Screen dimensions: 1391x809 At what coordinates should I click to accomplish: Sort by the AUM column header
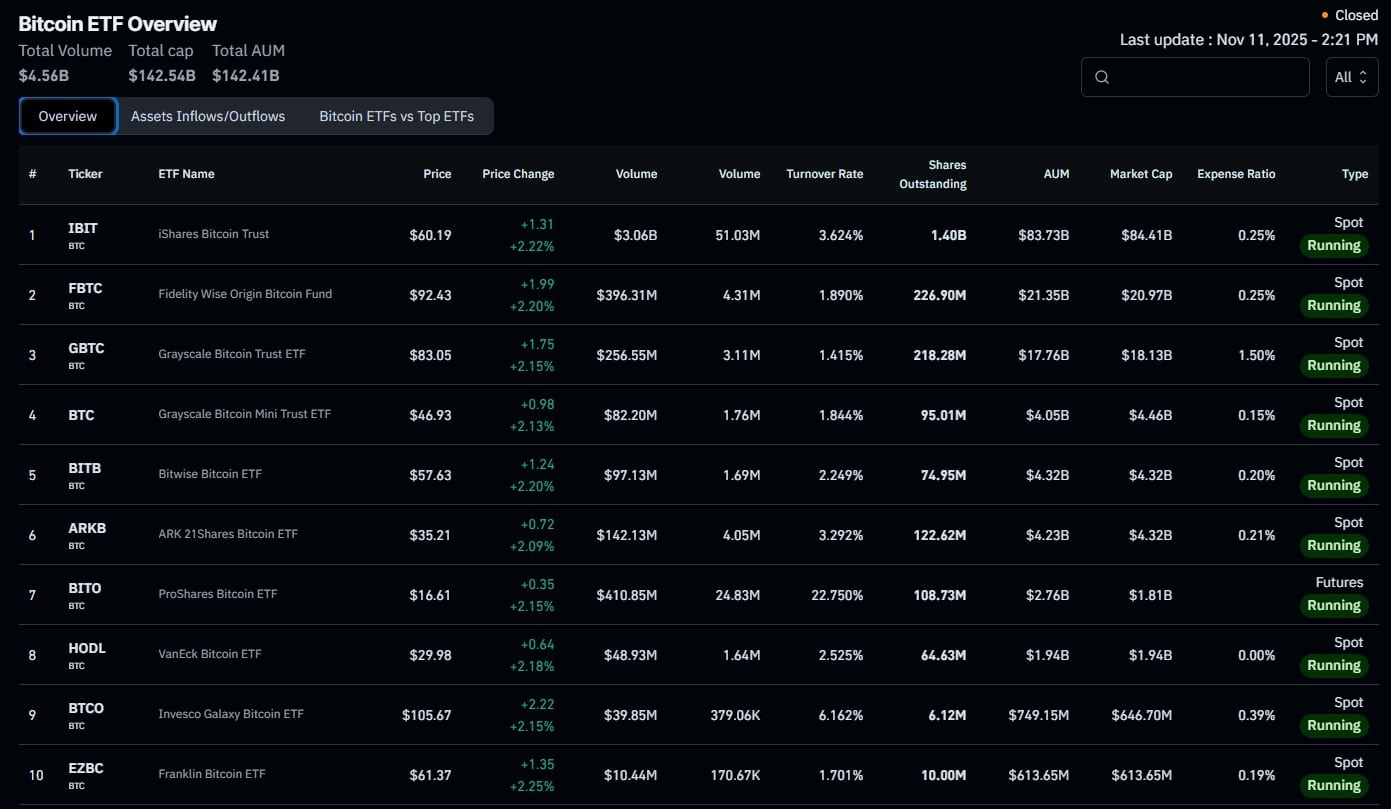[1056, 173]
